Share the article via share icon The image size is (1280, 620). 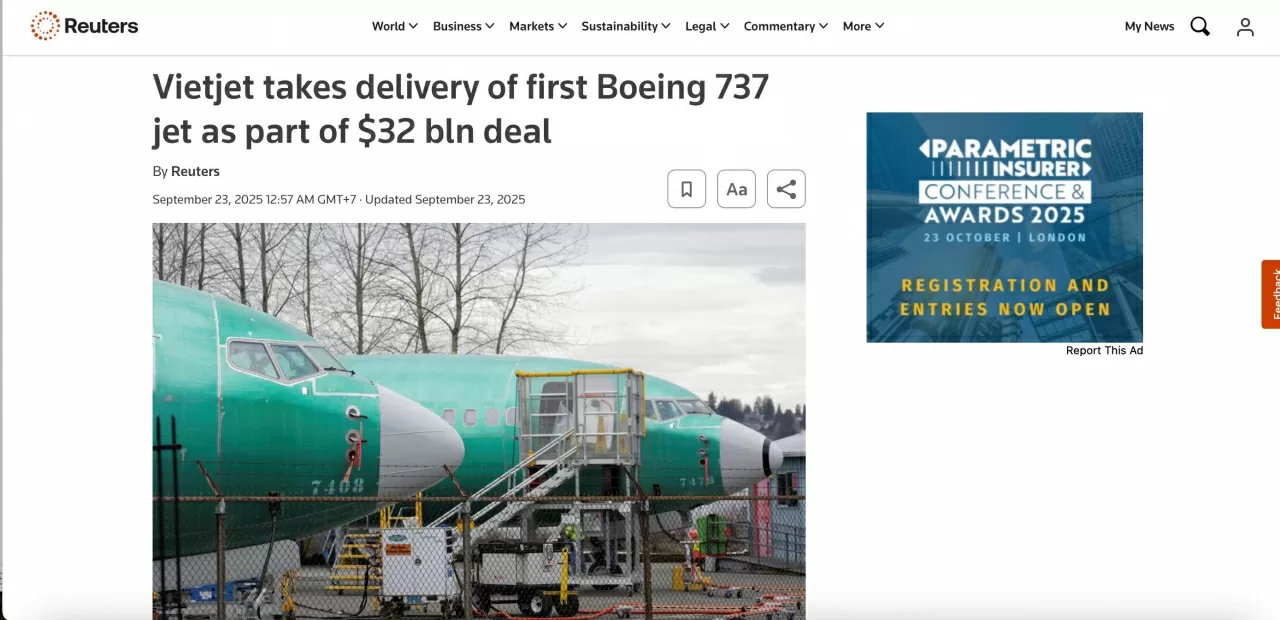786,189
